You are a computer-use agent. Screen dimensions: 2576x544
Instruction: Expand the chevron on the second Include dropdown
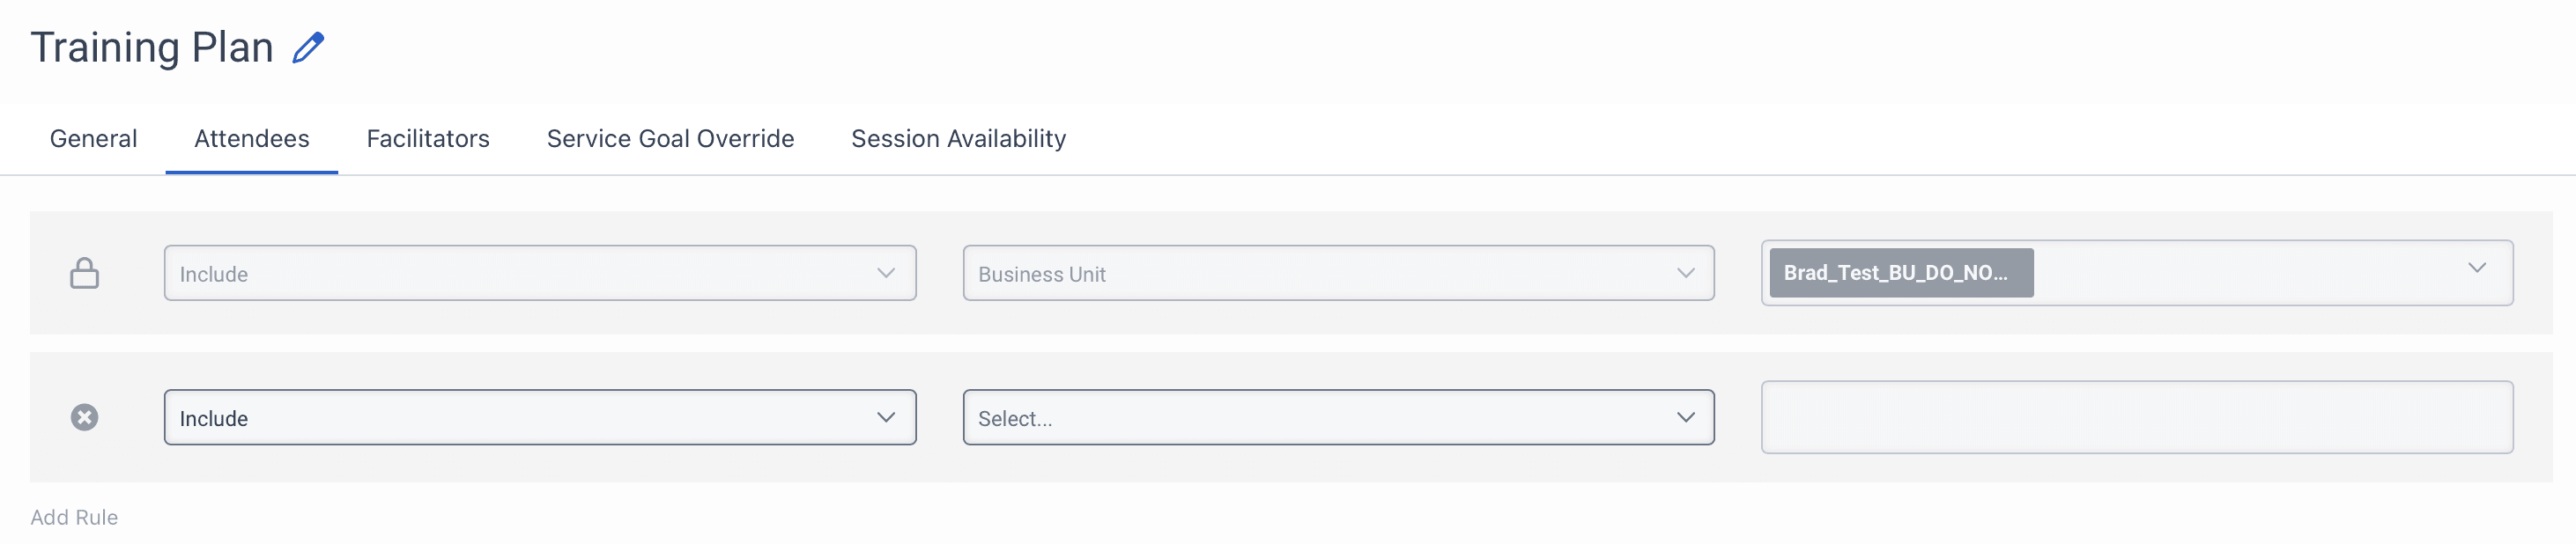coord(886,417)
